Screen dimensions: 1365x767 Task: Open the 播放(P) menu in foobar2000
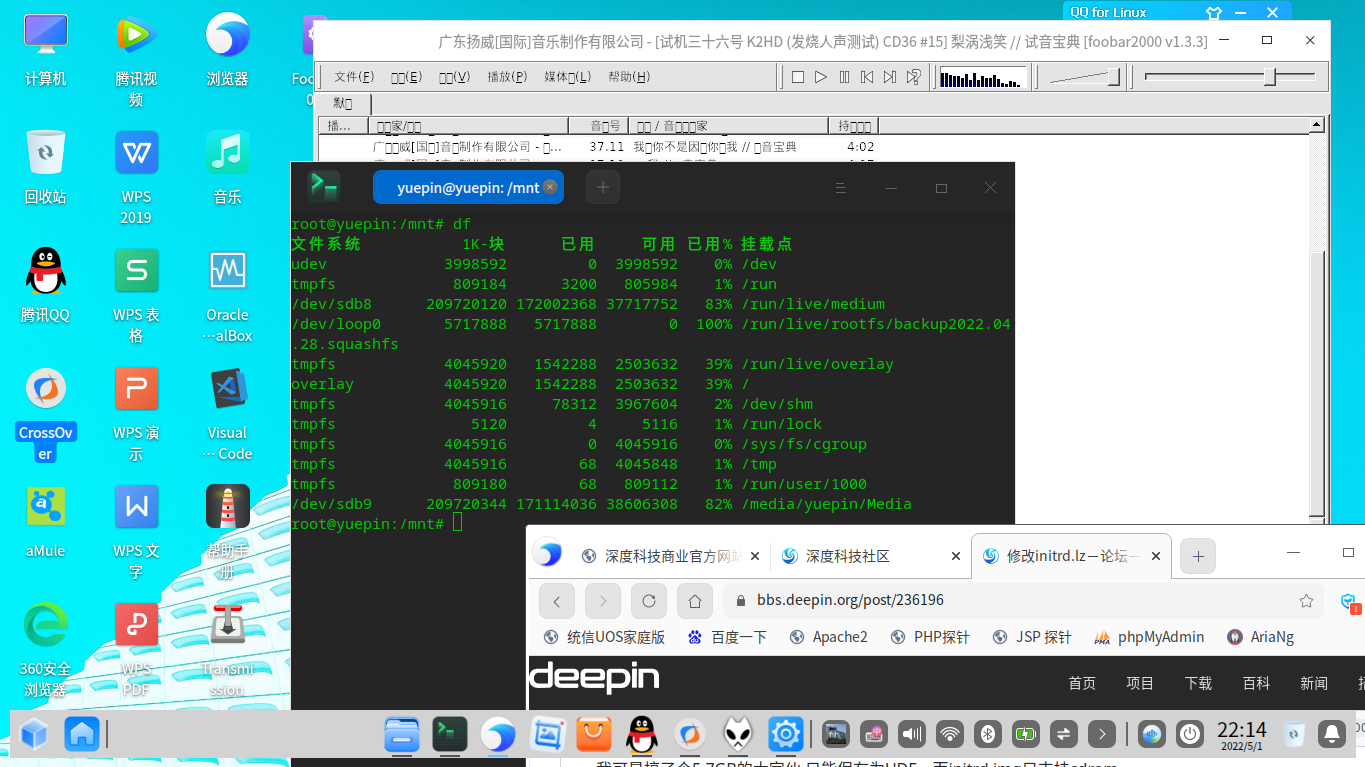[507, 77]
